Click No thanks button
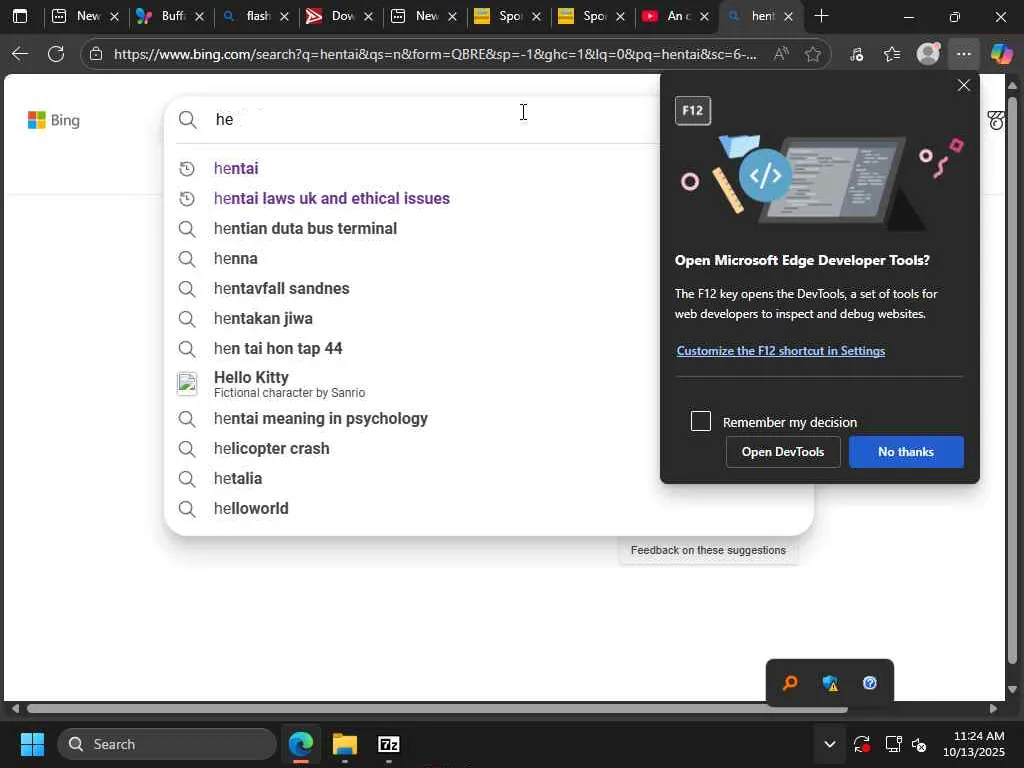1024x768 pixels. [906, 452]
